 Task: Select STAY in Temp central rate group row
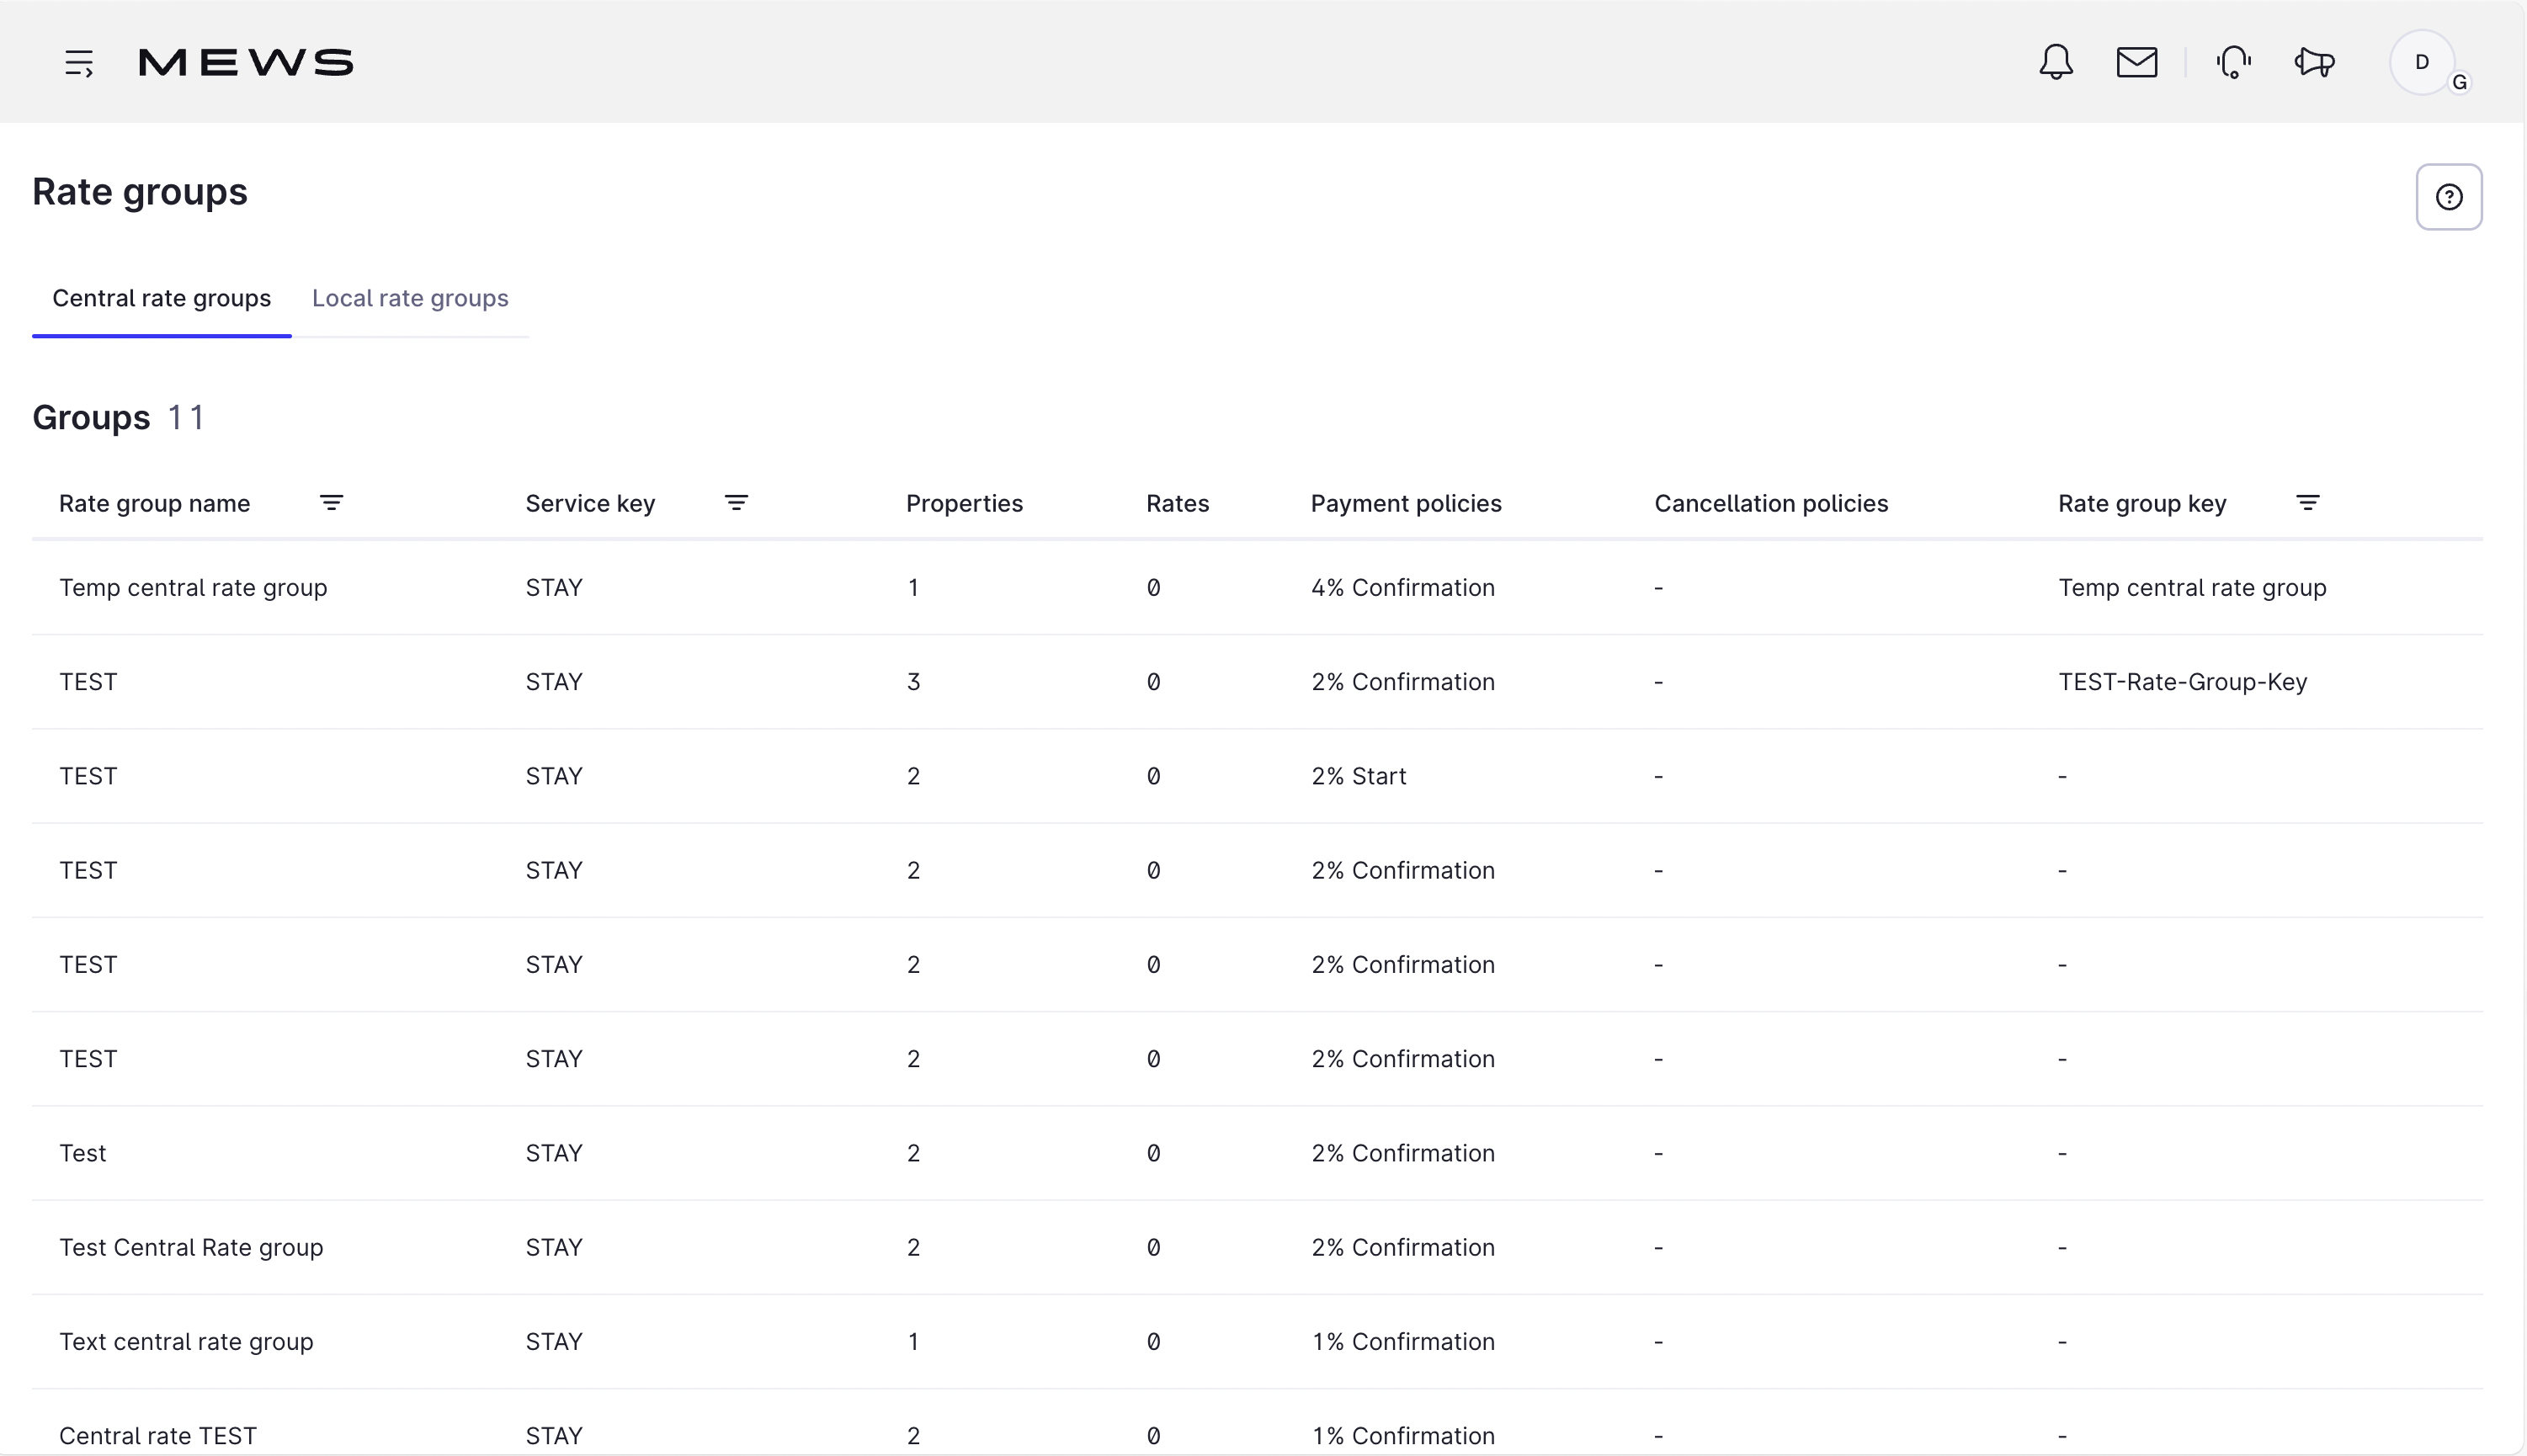coord(554,587)
